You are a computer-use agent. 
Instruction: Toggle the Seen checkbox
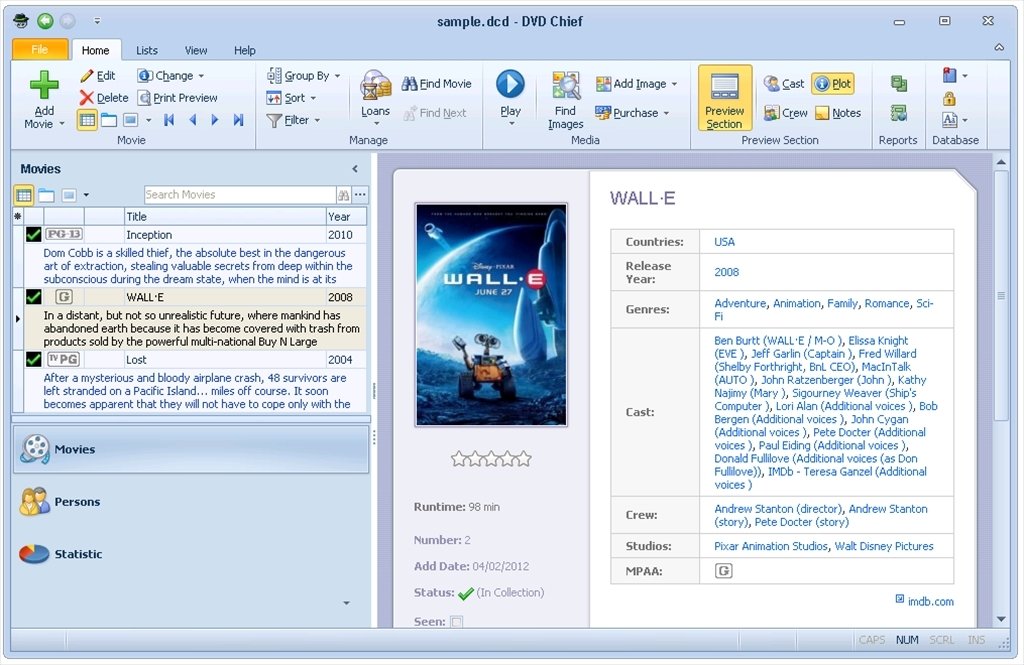pyautogui.click(x=456, y=622)
